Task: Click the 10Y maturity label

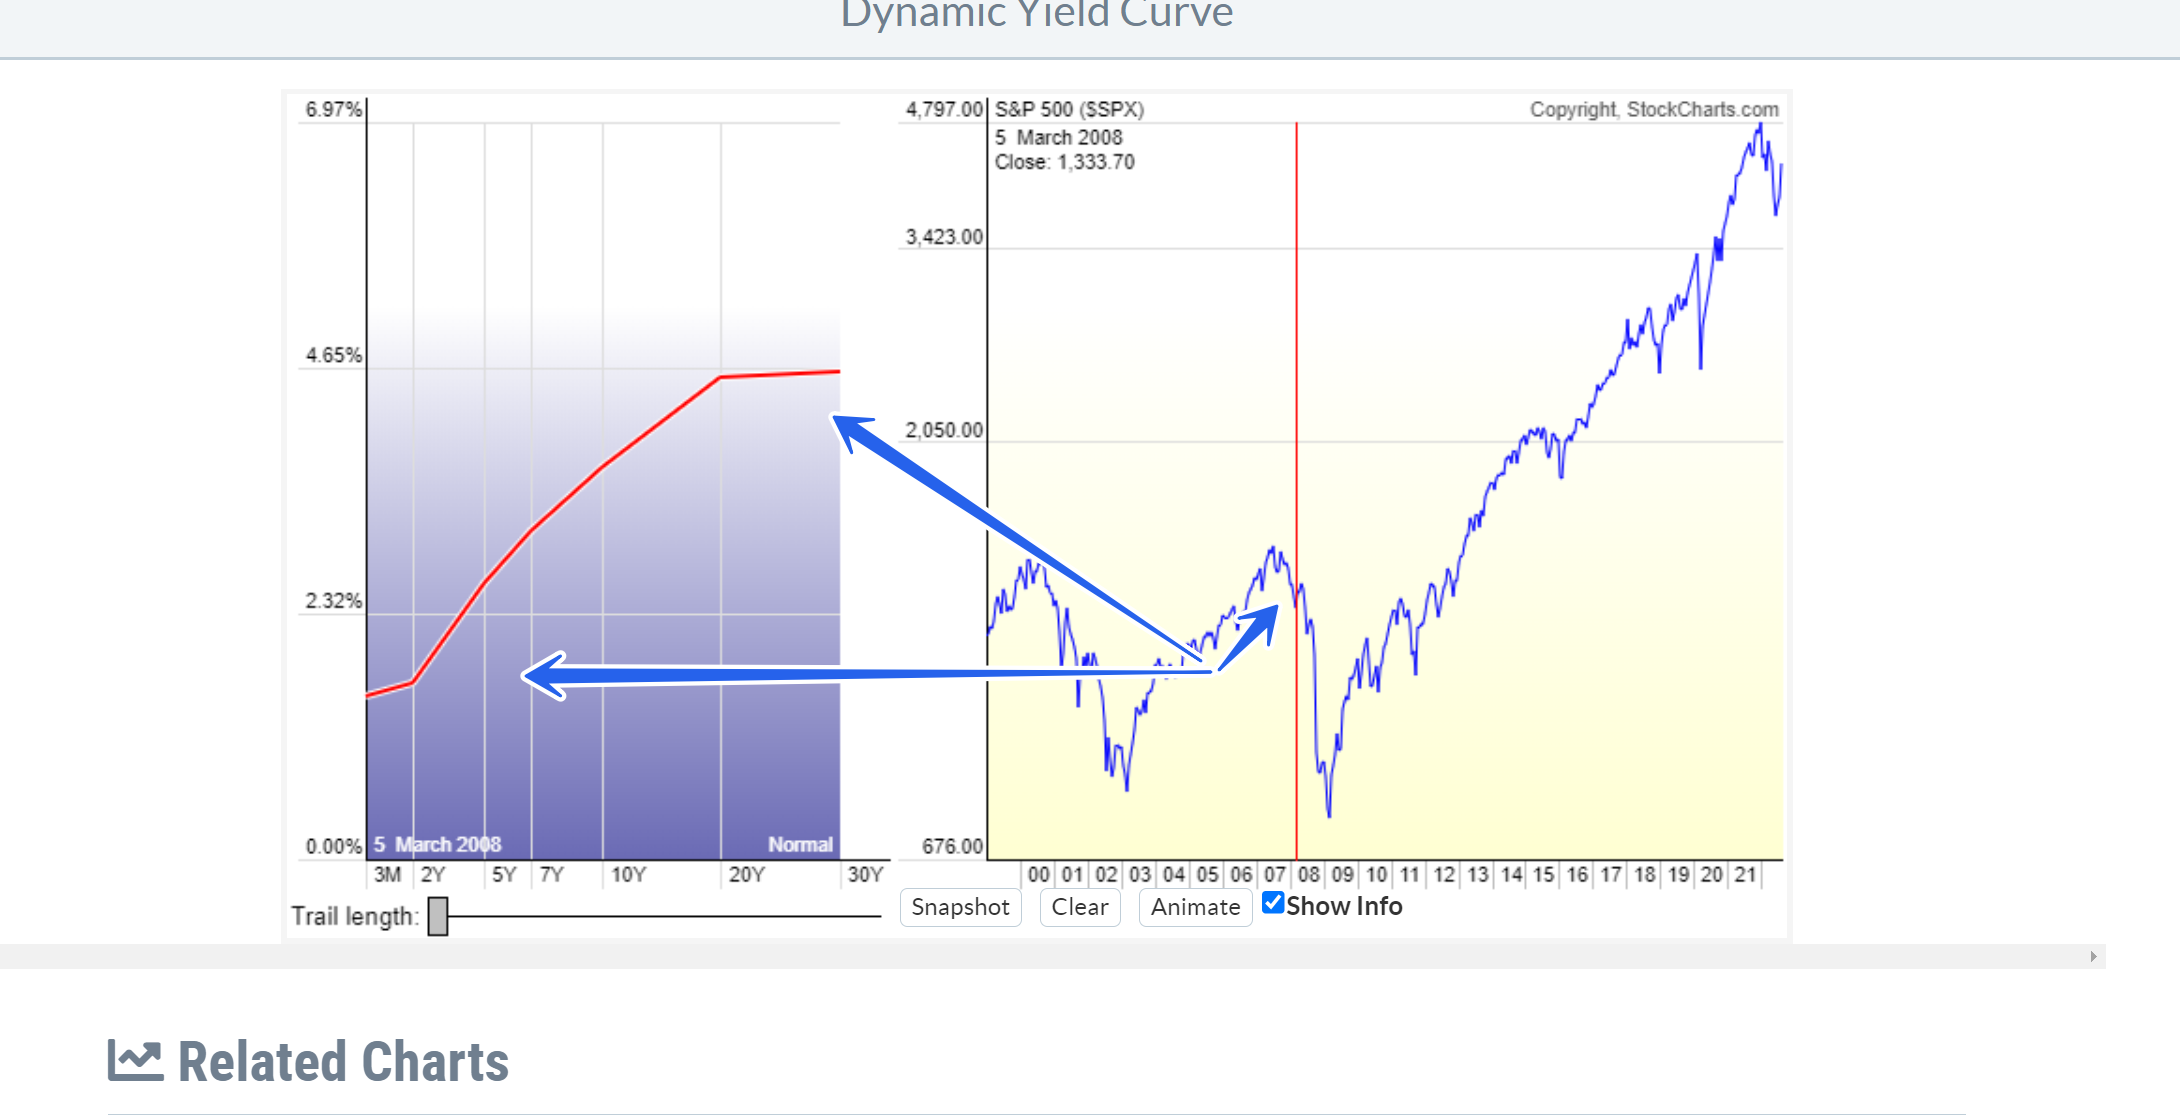Action: click(x=628, y=875)
